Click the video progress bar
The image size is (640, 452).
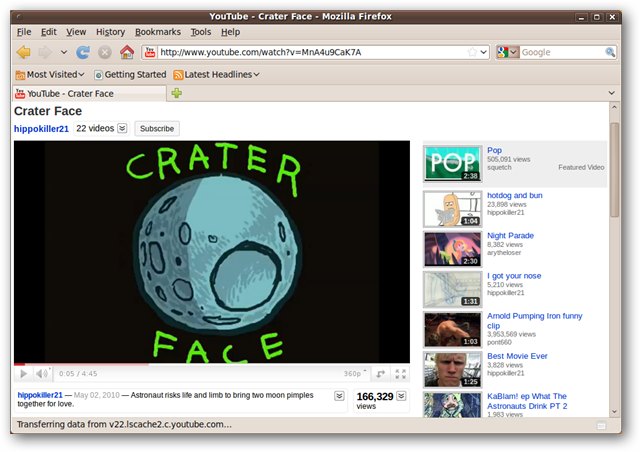(212, 364)
